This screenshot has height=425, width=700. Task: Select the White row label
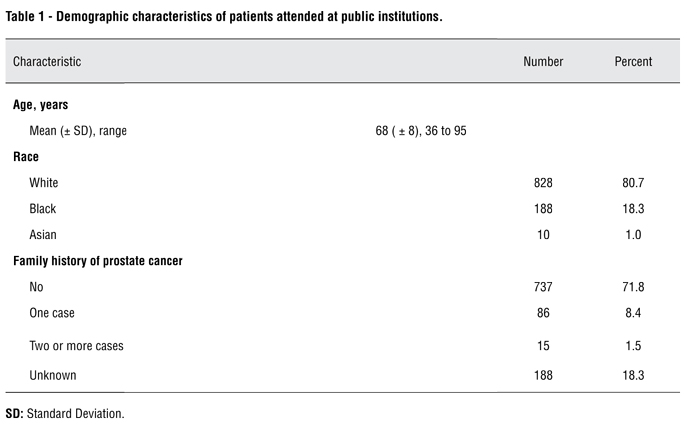(44, 183)
